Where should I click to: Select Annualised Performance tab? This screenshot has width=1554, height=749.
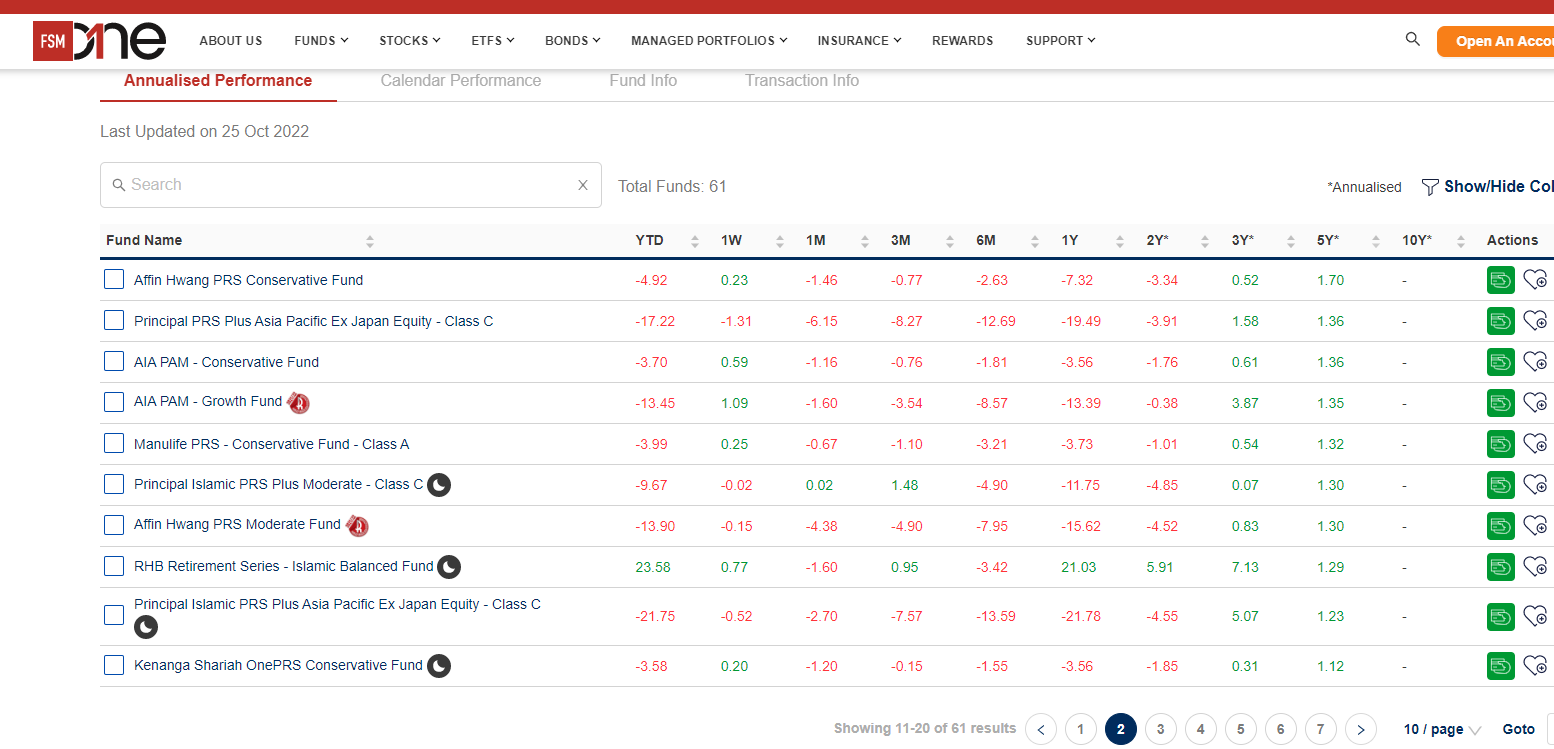(218, 81)
